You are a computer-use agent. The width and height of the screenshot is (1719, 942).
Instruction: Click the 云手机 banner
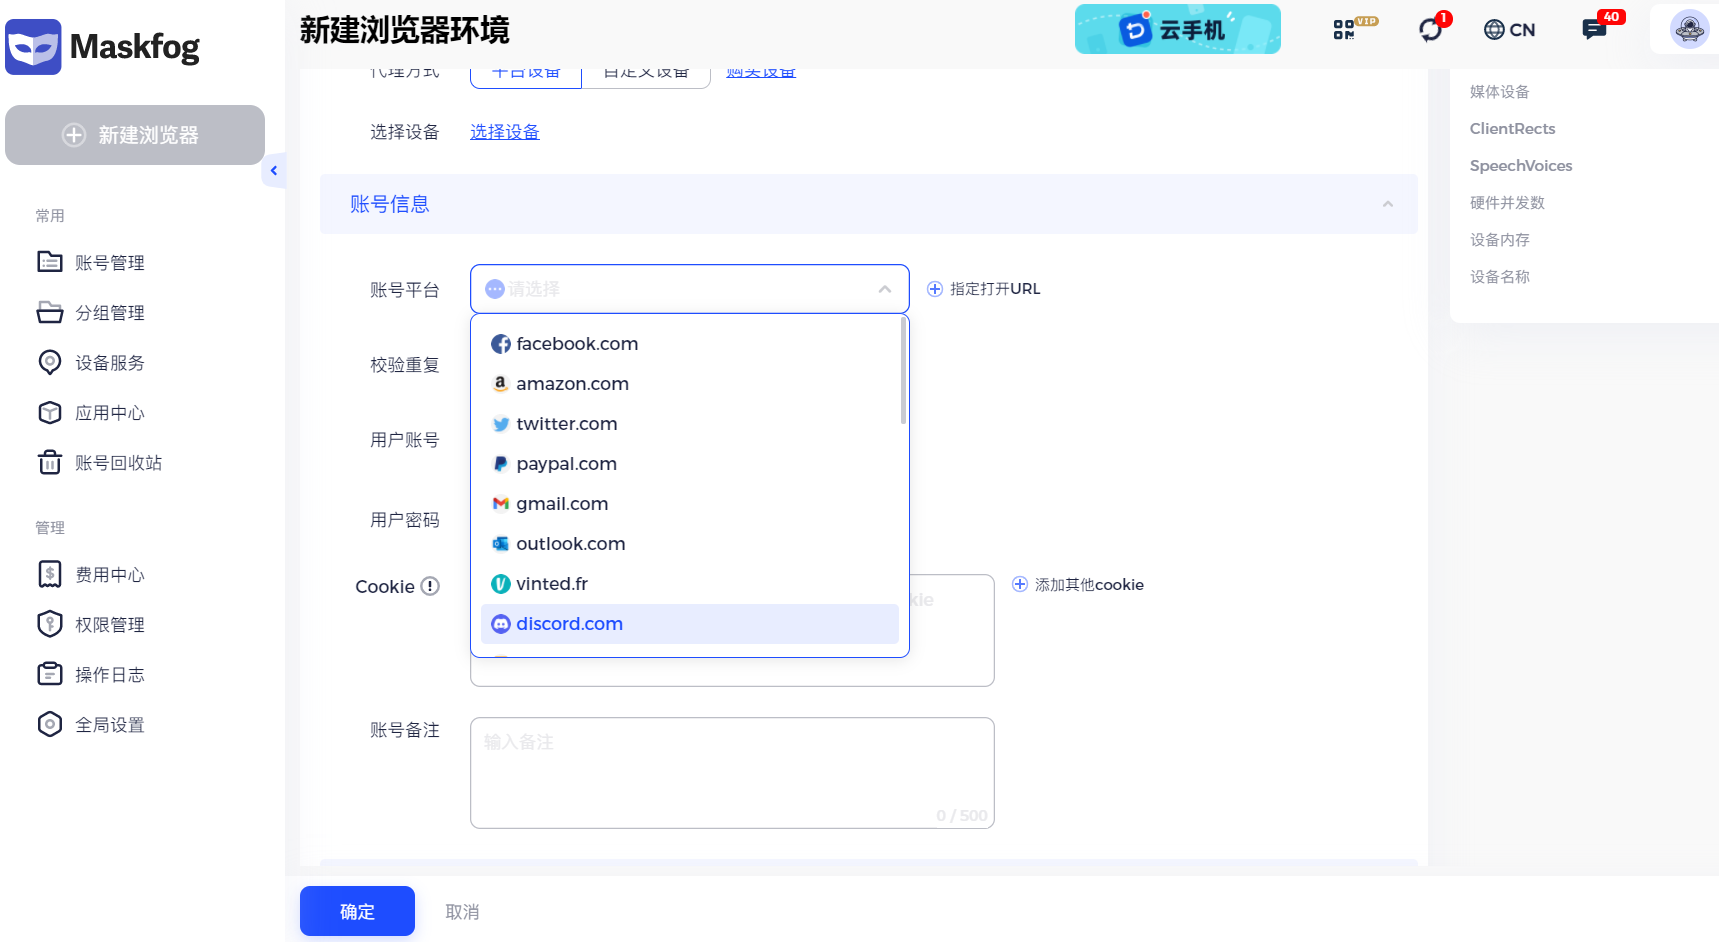click(1178, 29)
